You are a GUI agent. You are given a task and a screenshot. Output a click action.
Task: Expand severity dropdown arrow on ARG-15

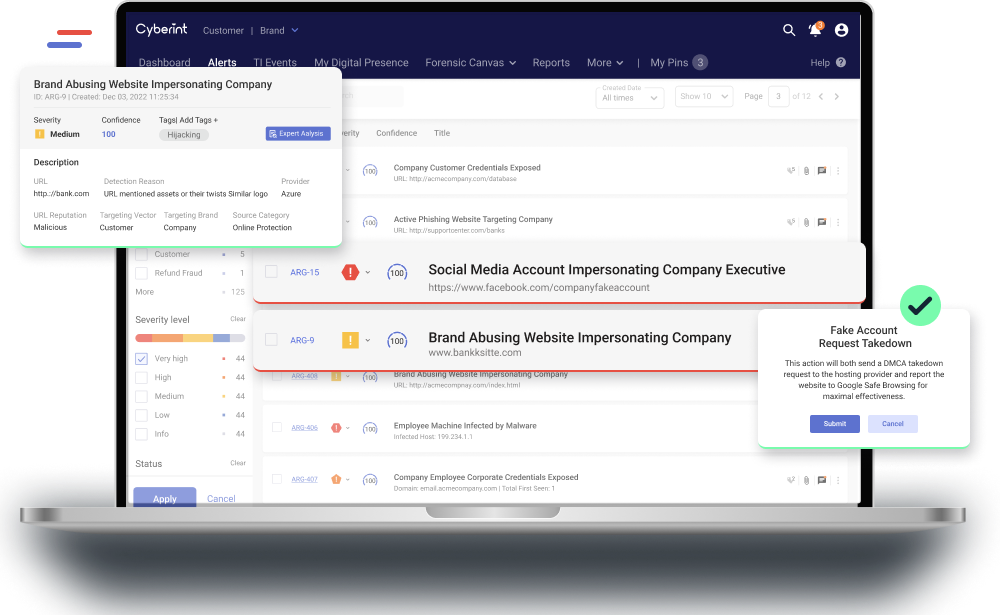pos(368,272)
